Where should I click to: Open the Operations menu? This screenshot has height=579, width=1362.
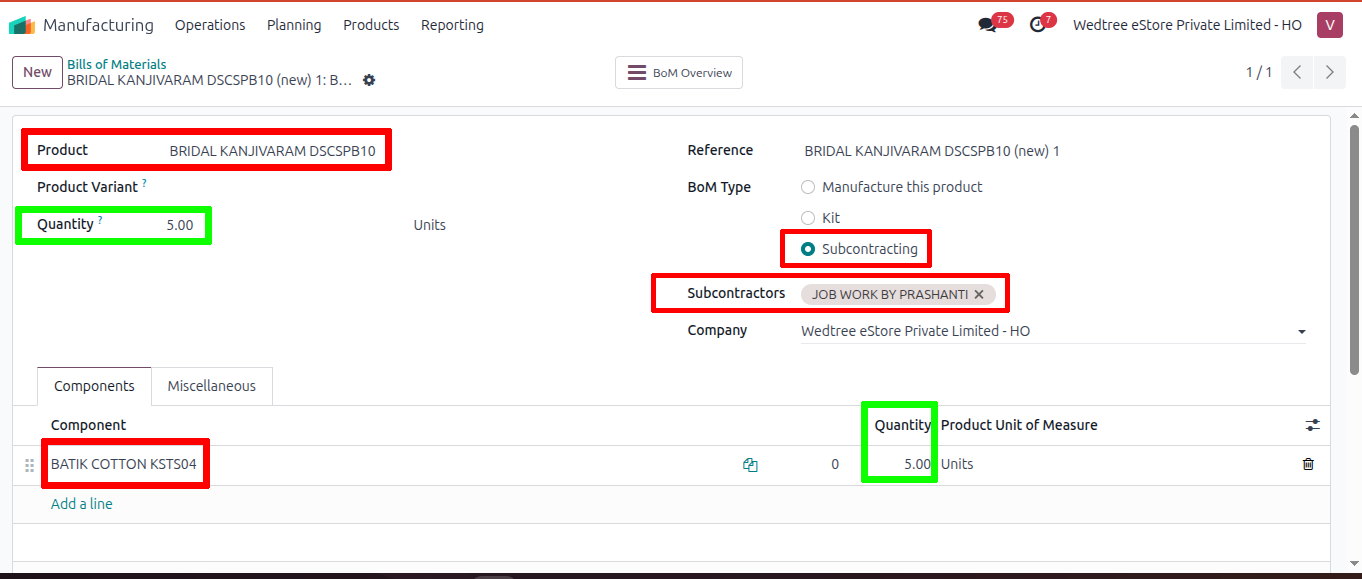210,25
